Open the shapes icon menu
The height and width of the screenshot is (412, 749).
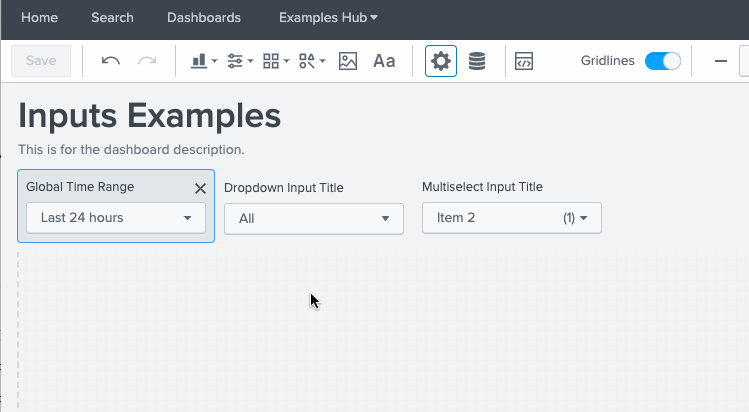coord(312,61)
